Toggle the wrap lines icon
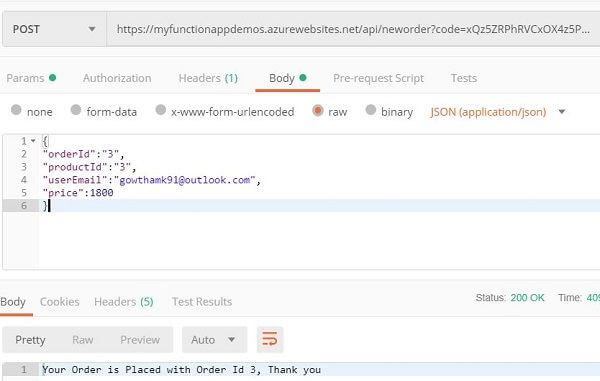Screen dimensions: 600x381 (270, 340)
